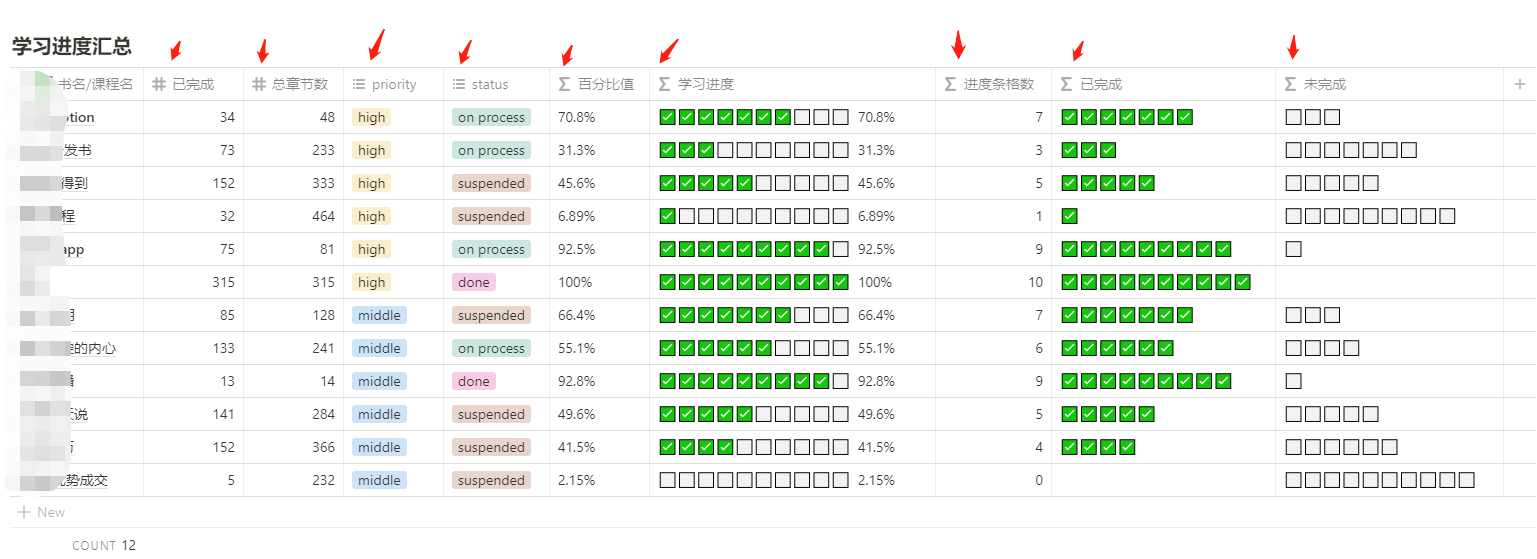1537x559 pixels.
Task: Open the high priority tag in the 464-chapter row
Action: click(x=371, y=216)
